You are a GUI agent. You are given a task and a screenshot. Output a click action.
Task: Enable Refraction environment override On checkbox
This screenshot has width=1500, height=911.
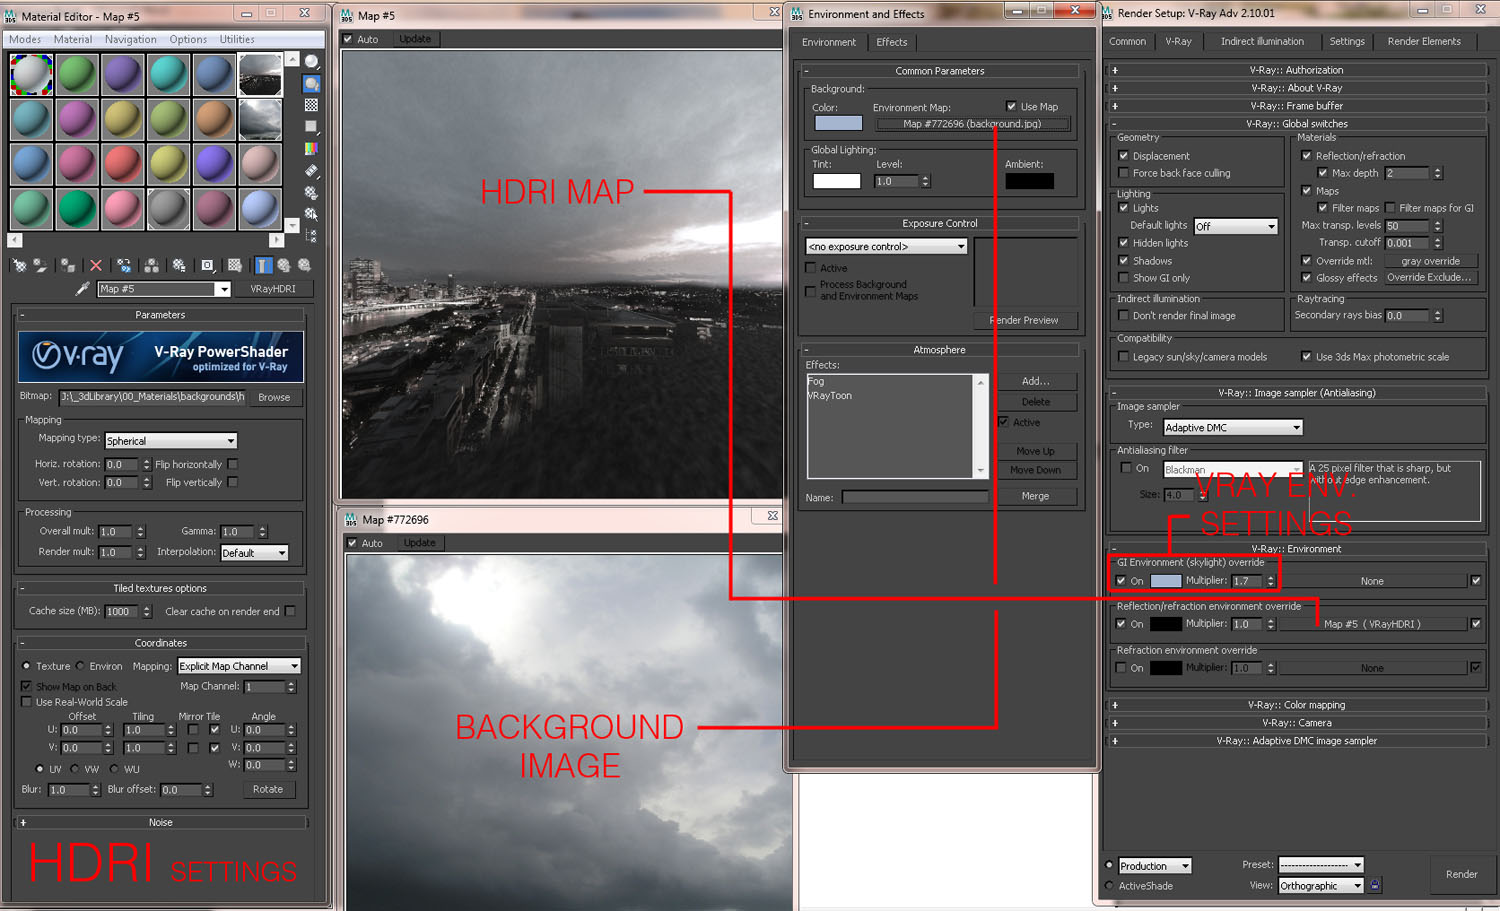coord(1122,668)
